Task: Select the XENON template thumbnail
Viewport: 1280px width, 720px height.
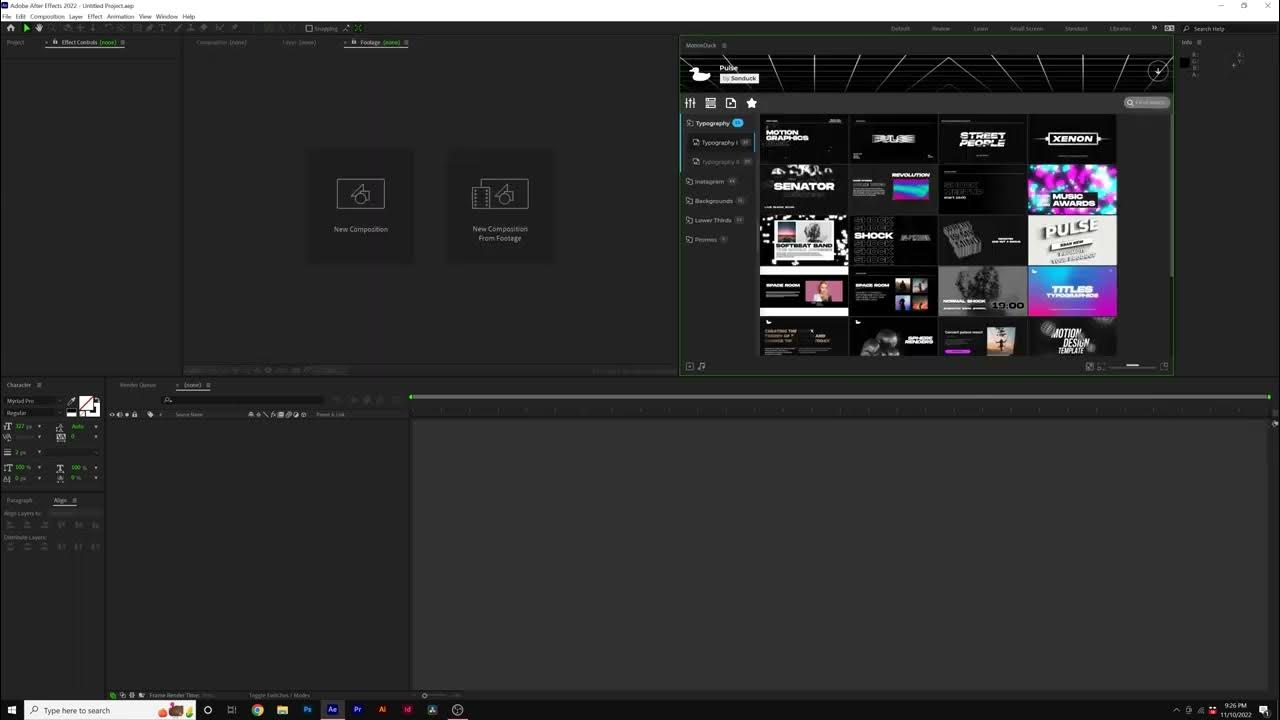Action: (1072, 139)
